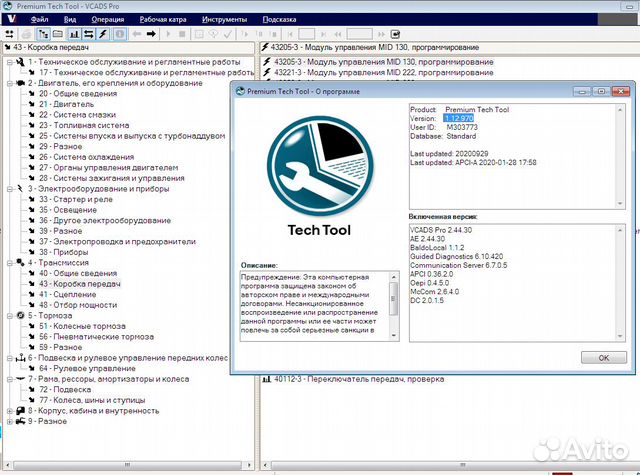Maximize the О программе dialog
Image resolution: width=640 pixels, height=475 pixels.
[x=601, y=91]
